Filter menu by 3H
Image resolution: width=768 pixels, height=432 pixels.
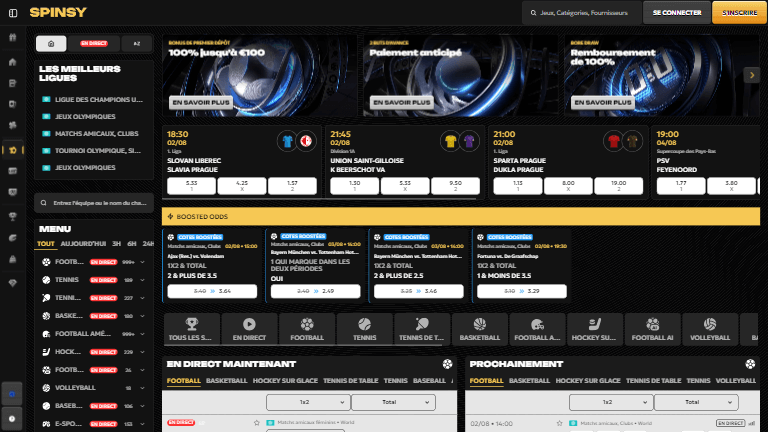tap(116, 244)
